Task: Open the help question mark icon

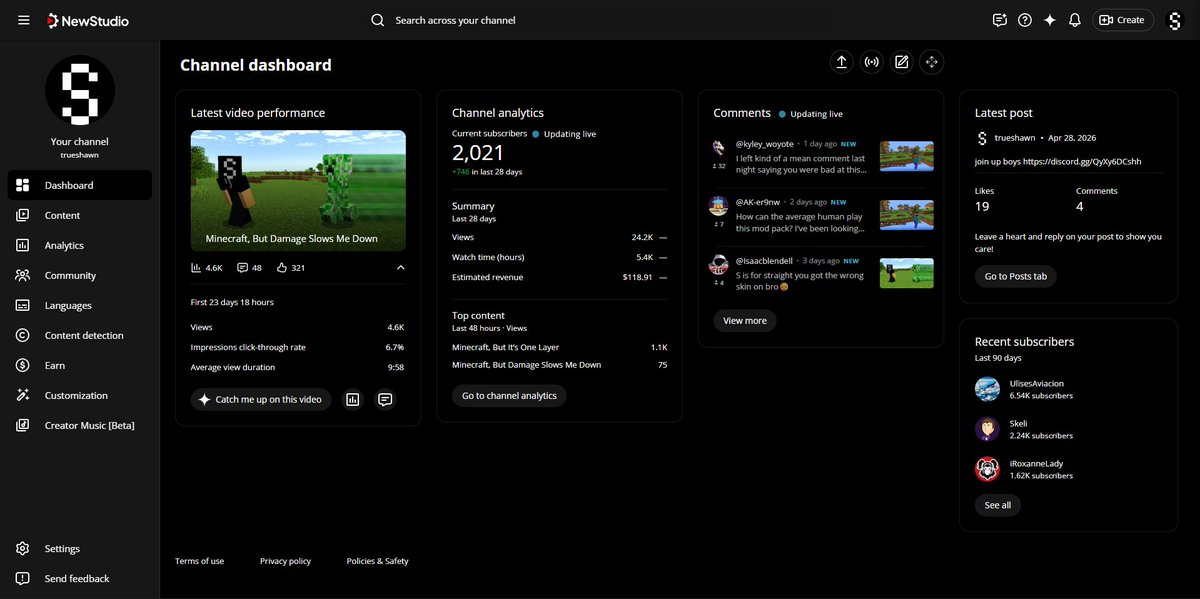Action: pos(1025,20)
